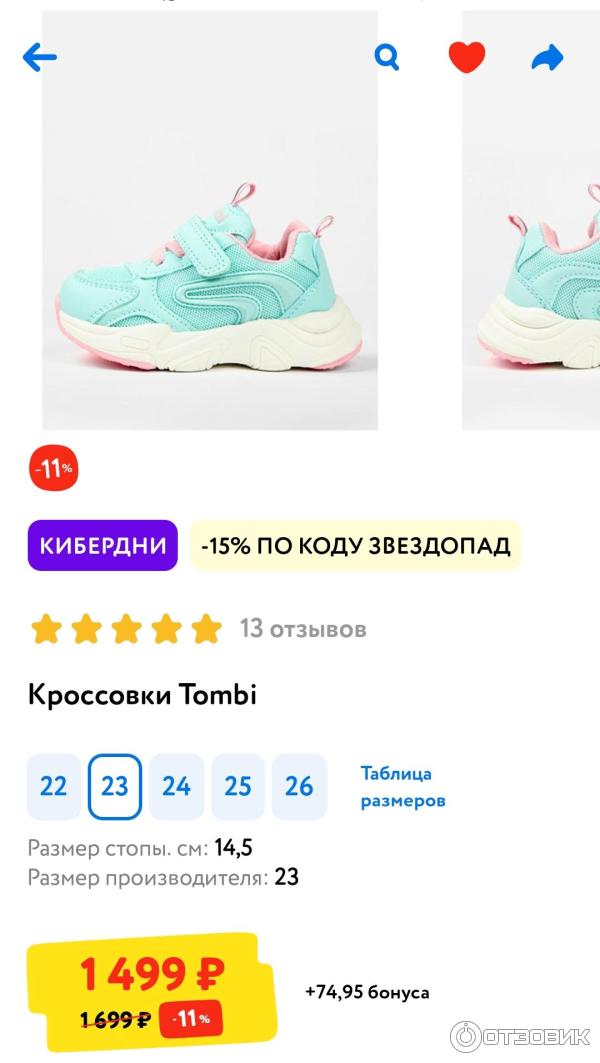Toggle the red heart favorite icon
This screenshot has height=1063, width=600.
(x=467, y=57)
